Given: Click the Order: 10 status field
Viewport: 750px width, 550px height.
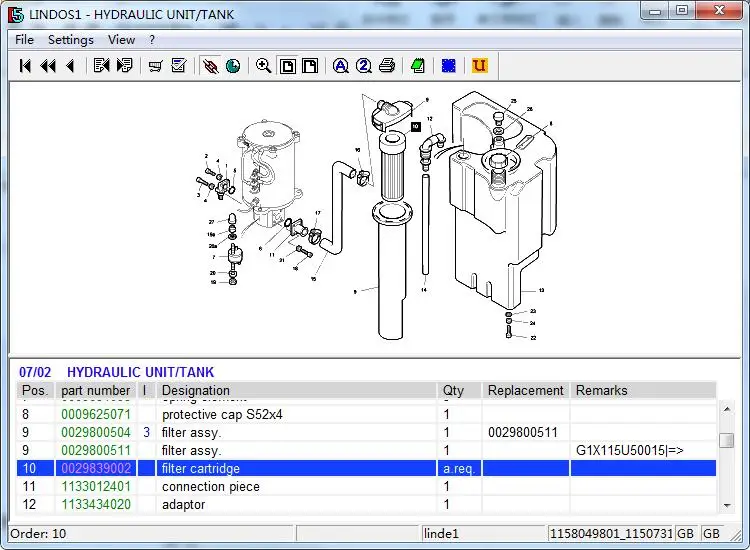Looking at the screenshot, I should pos(151,533).
